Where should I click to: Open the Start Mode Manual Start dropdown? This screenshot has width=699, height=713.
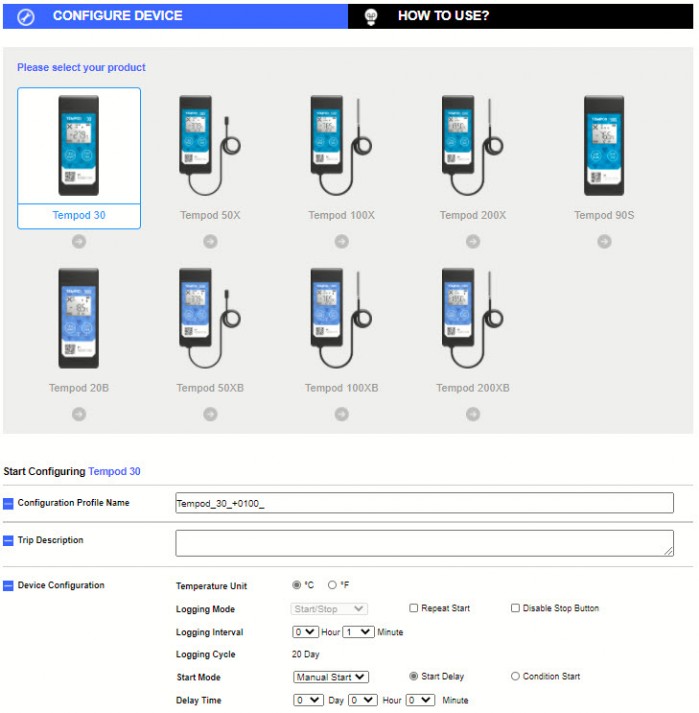pos(331,677)
